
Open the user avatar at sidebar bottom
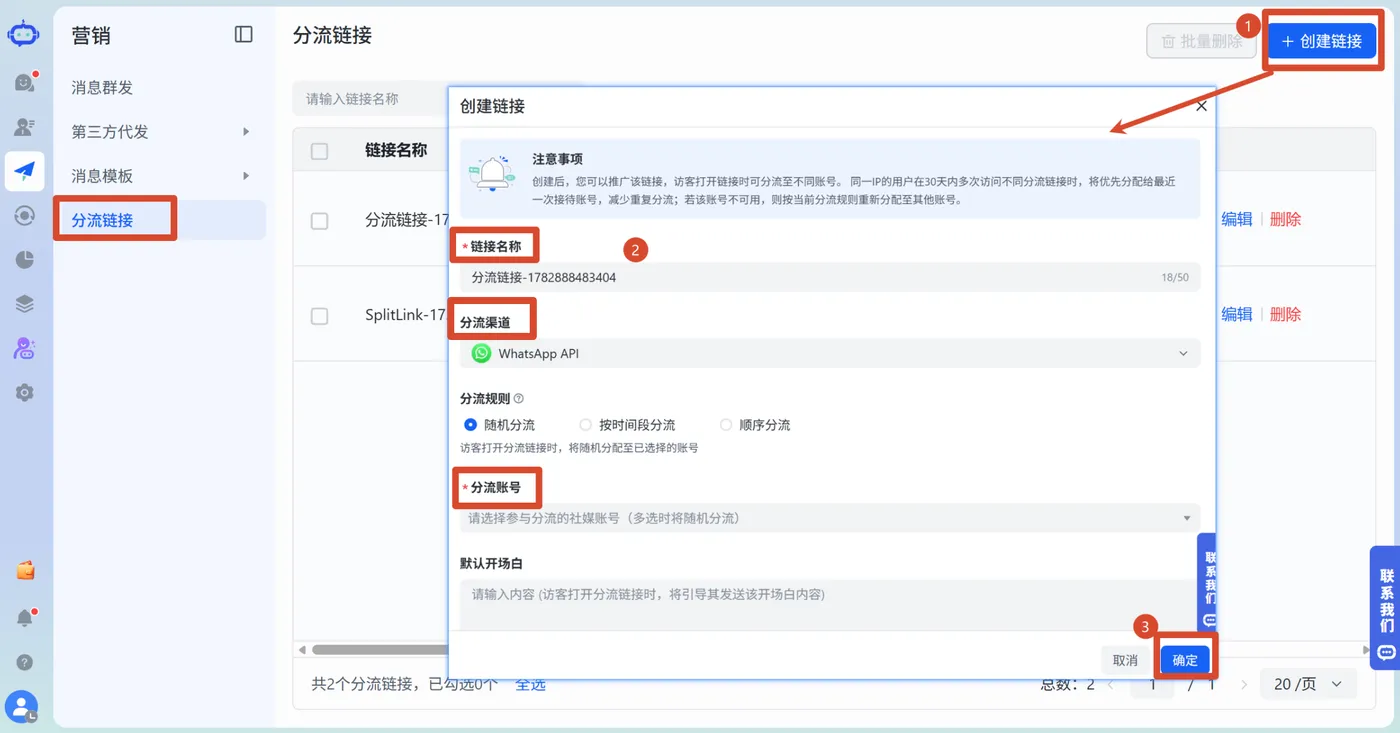(21, 706)
